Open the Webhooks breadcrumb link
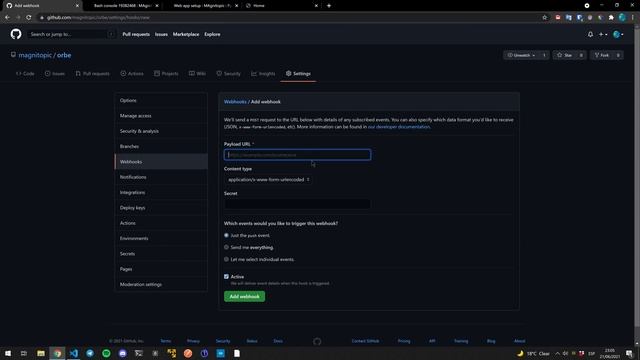Image resolution: width=640 pixels, height=360 pixels. 235,102
